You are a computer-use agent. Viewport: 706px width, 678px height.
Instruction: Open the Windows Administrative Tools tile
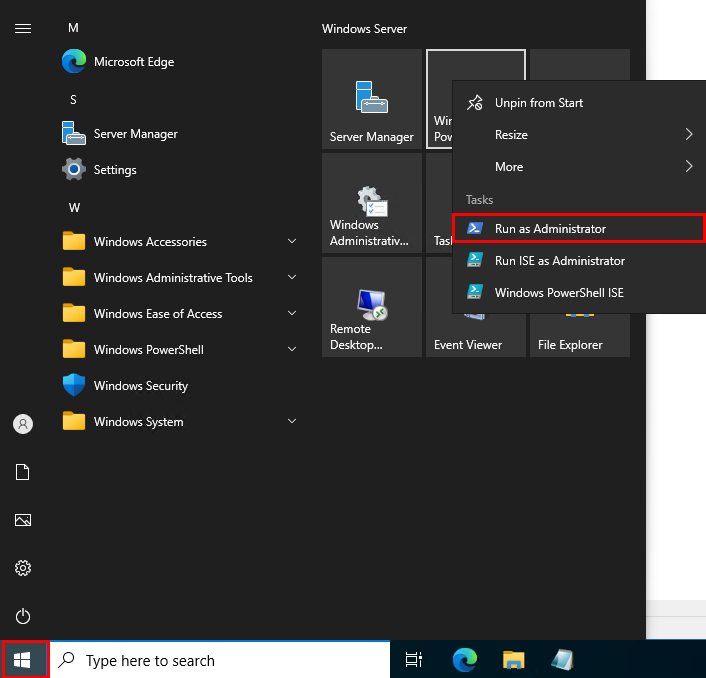click(x=371, y=203)
